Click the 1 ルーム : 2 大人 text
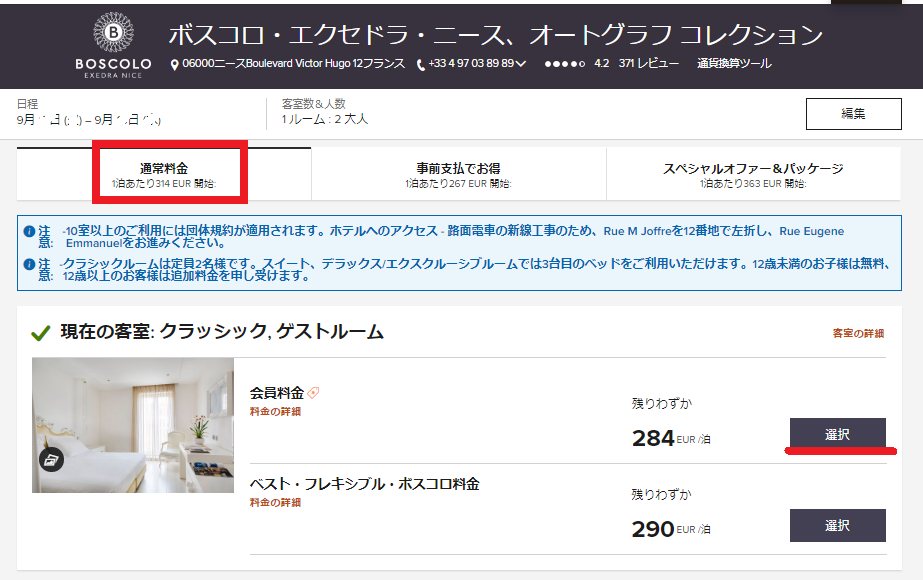This screenshot has height=580, width=923. 325,120
